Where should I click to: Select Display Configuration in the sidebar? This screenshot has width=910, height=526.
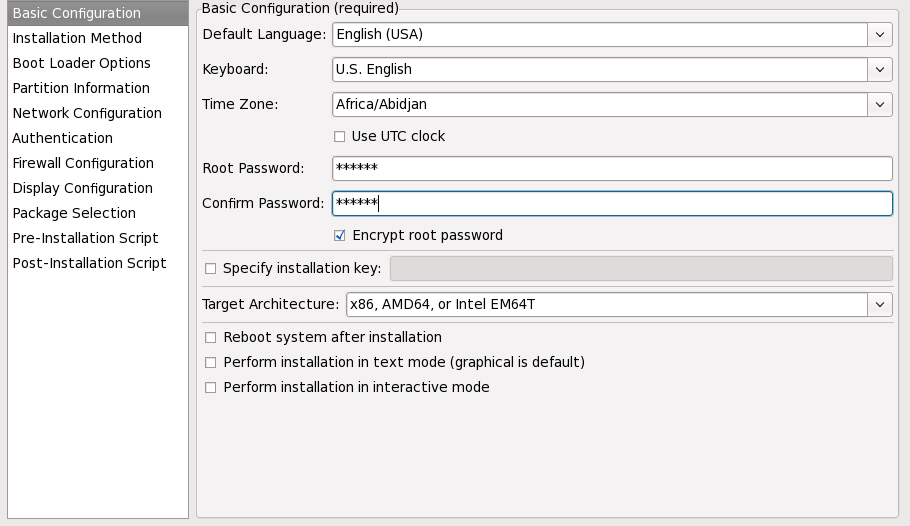click(82, 188)
